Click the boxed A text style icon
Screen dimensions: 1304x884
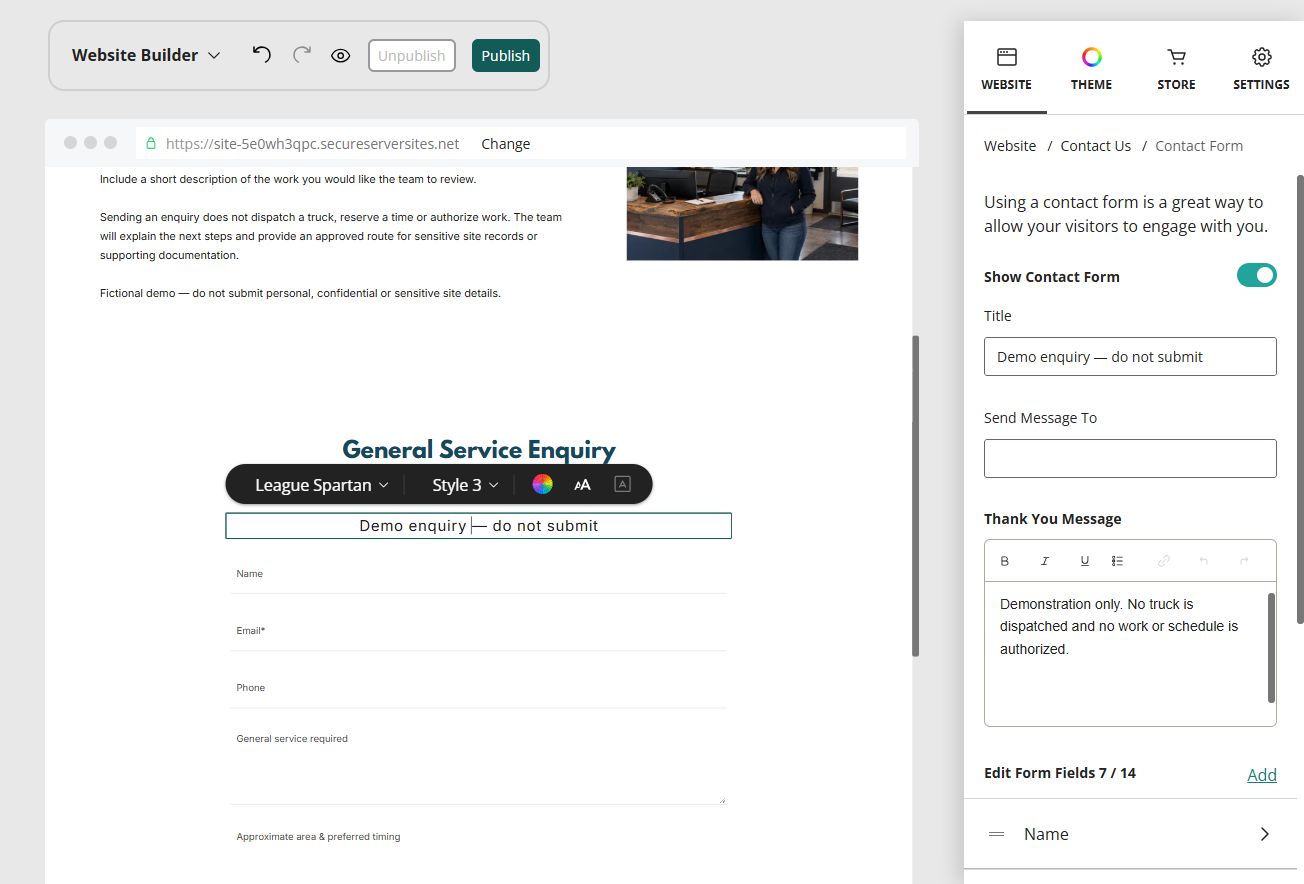[x=622, y=485]
